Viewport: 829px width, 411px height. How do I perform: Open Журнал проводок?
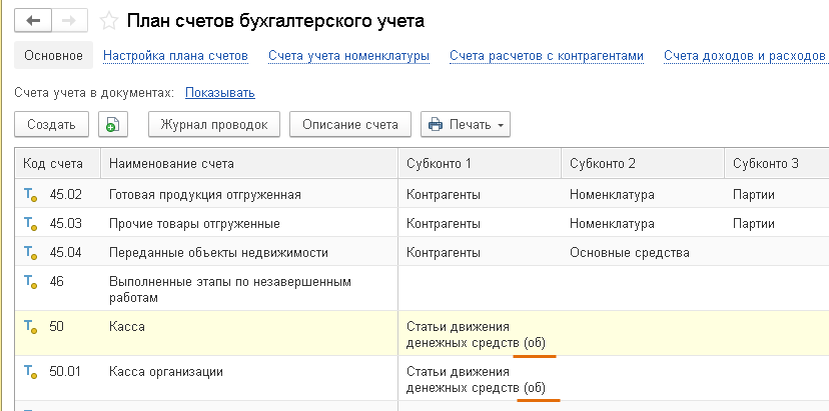click(214, 125)
